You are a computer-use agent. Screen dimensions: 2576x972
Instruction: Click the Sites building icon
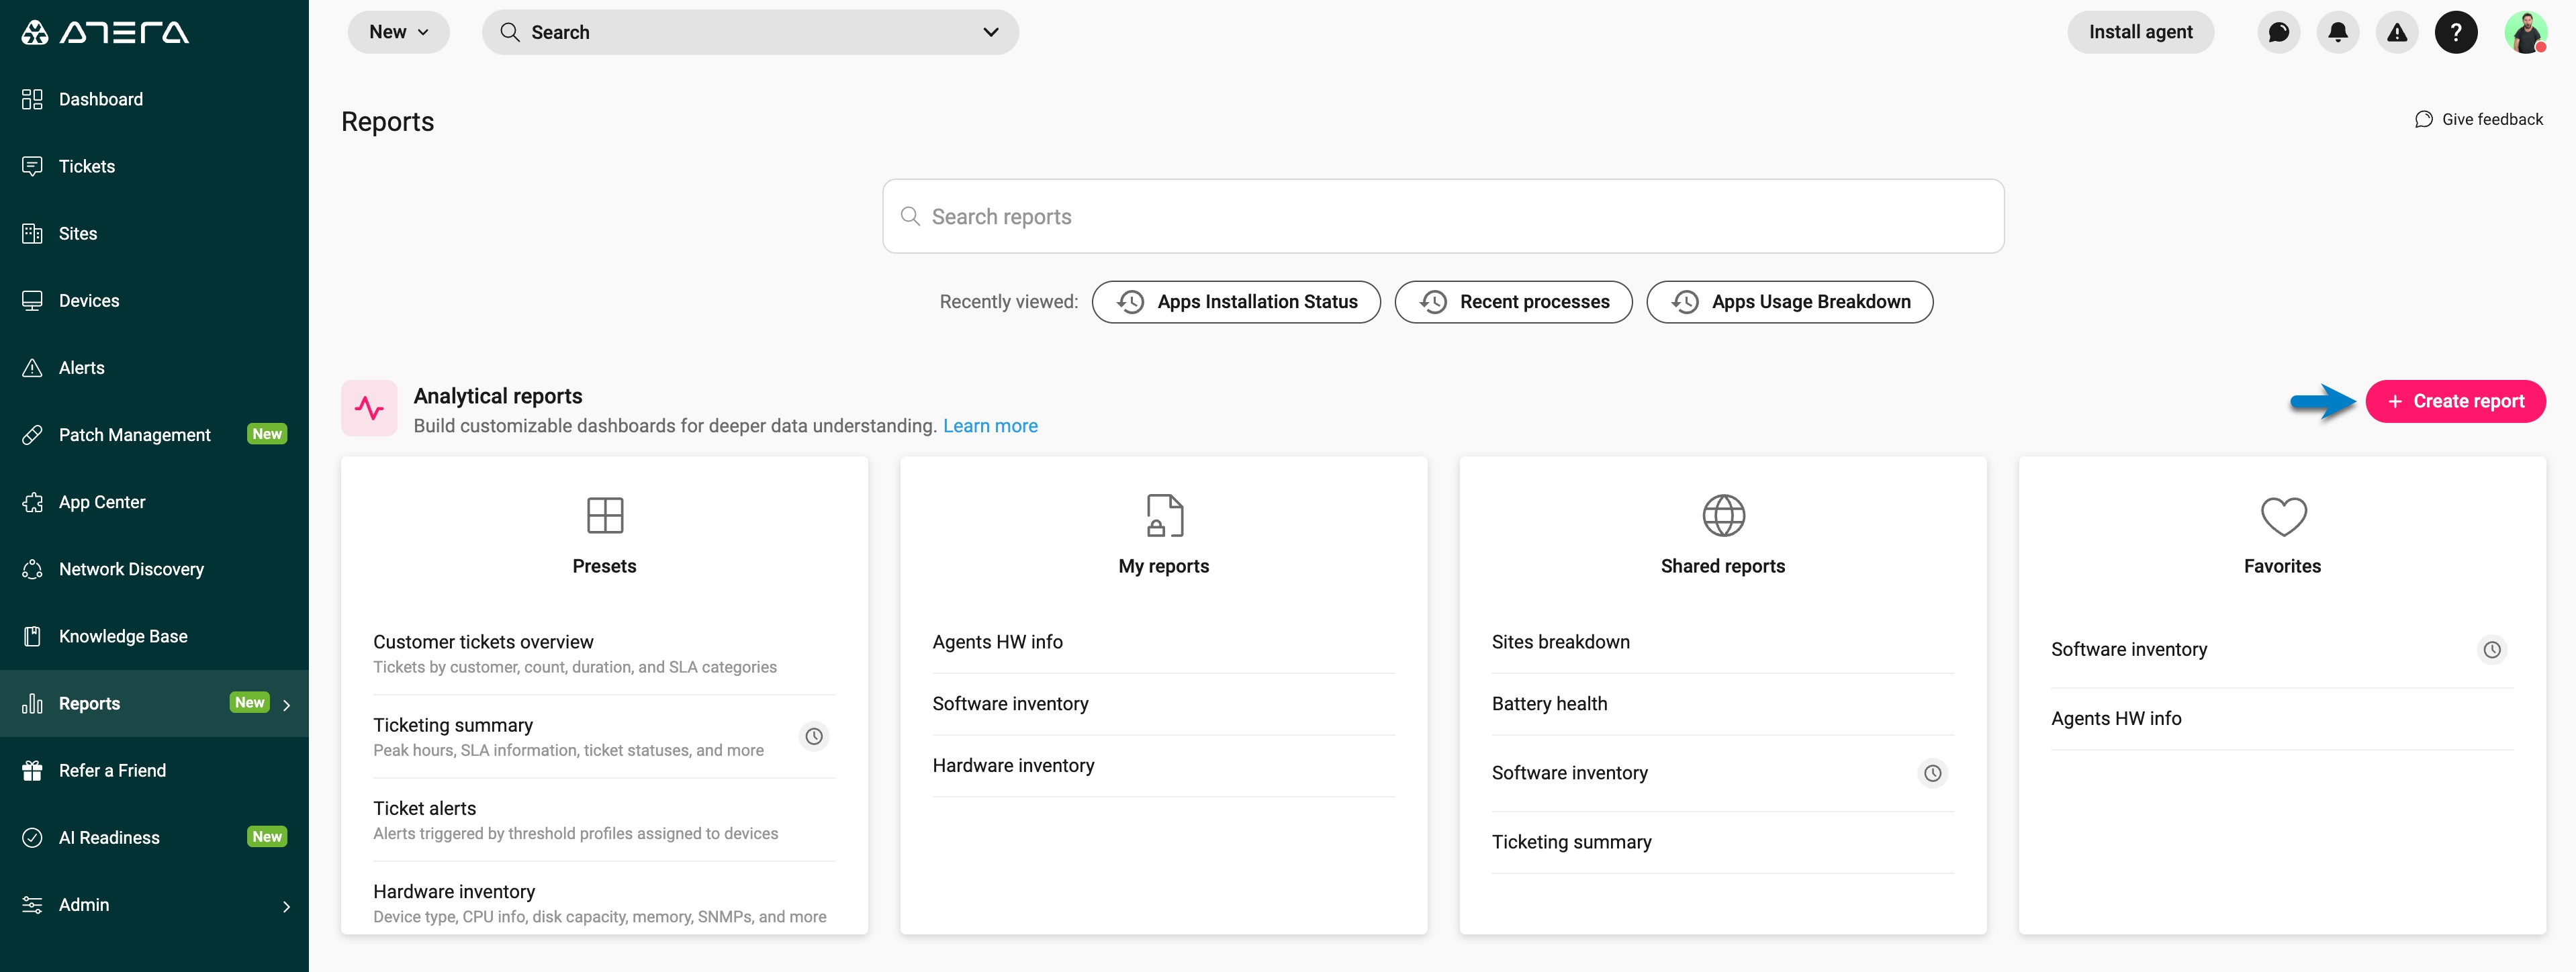tap(32, 233)
